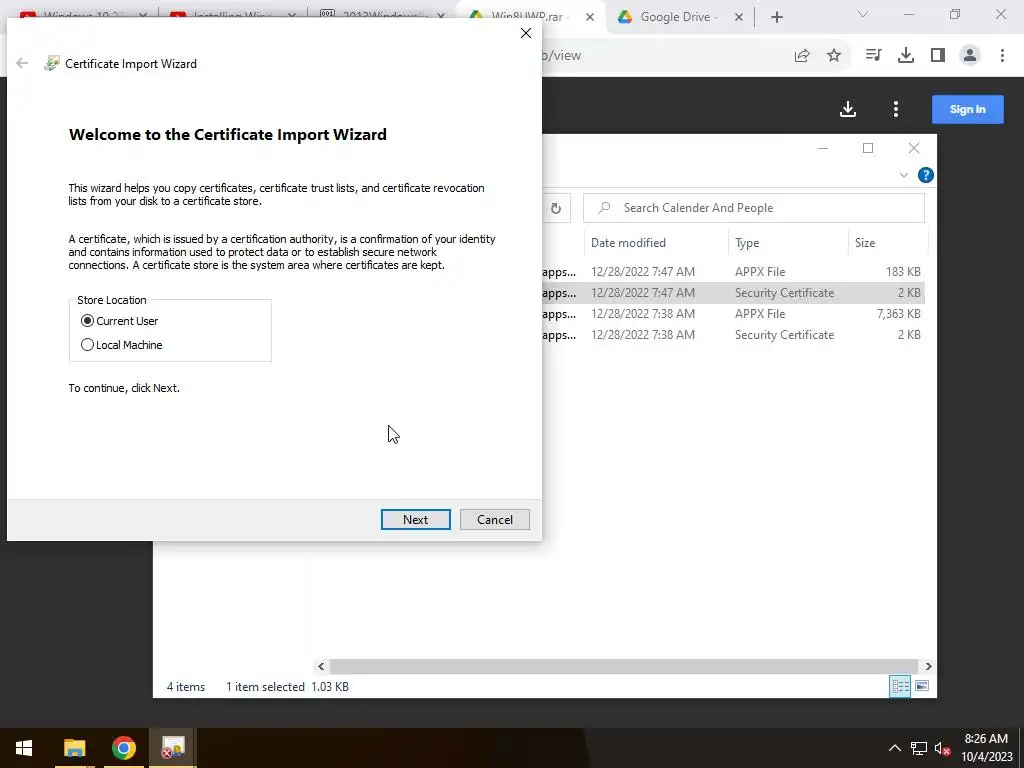Select Security Certificate dated 7:38 AM
The image size is (1024, 768).
pyautogui.click(x=733, y=334)
